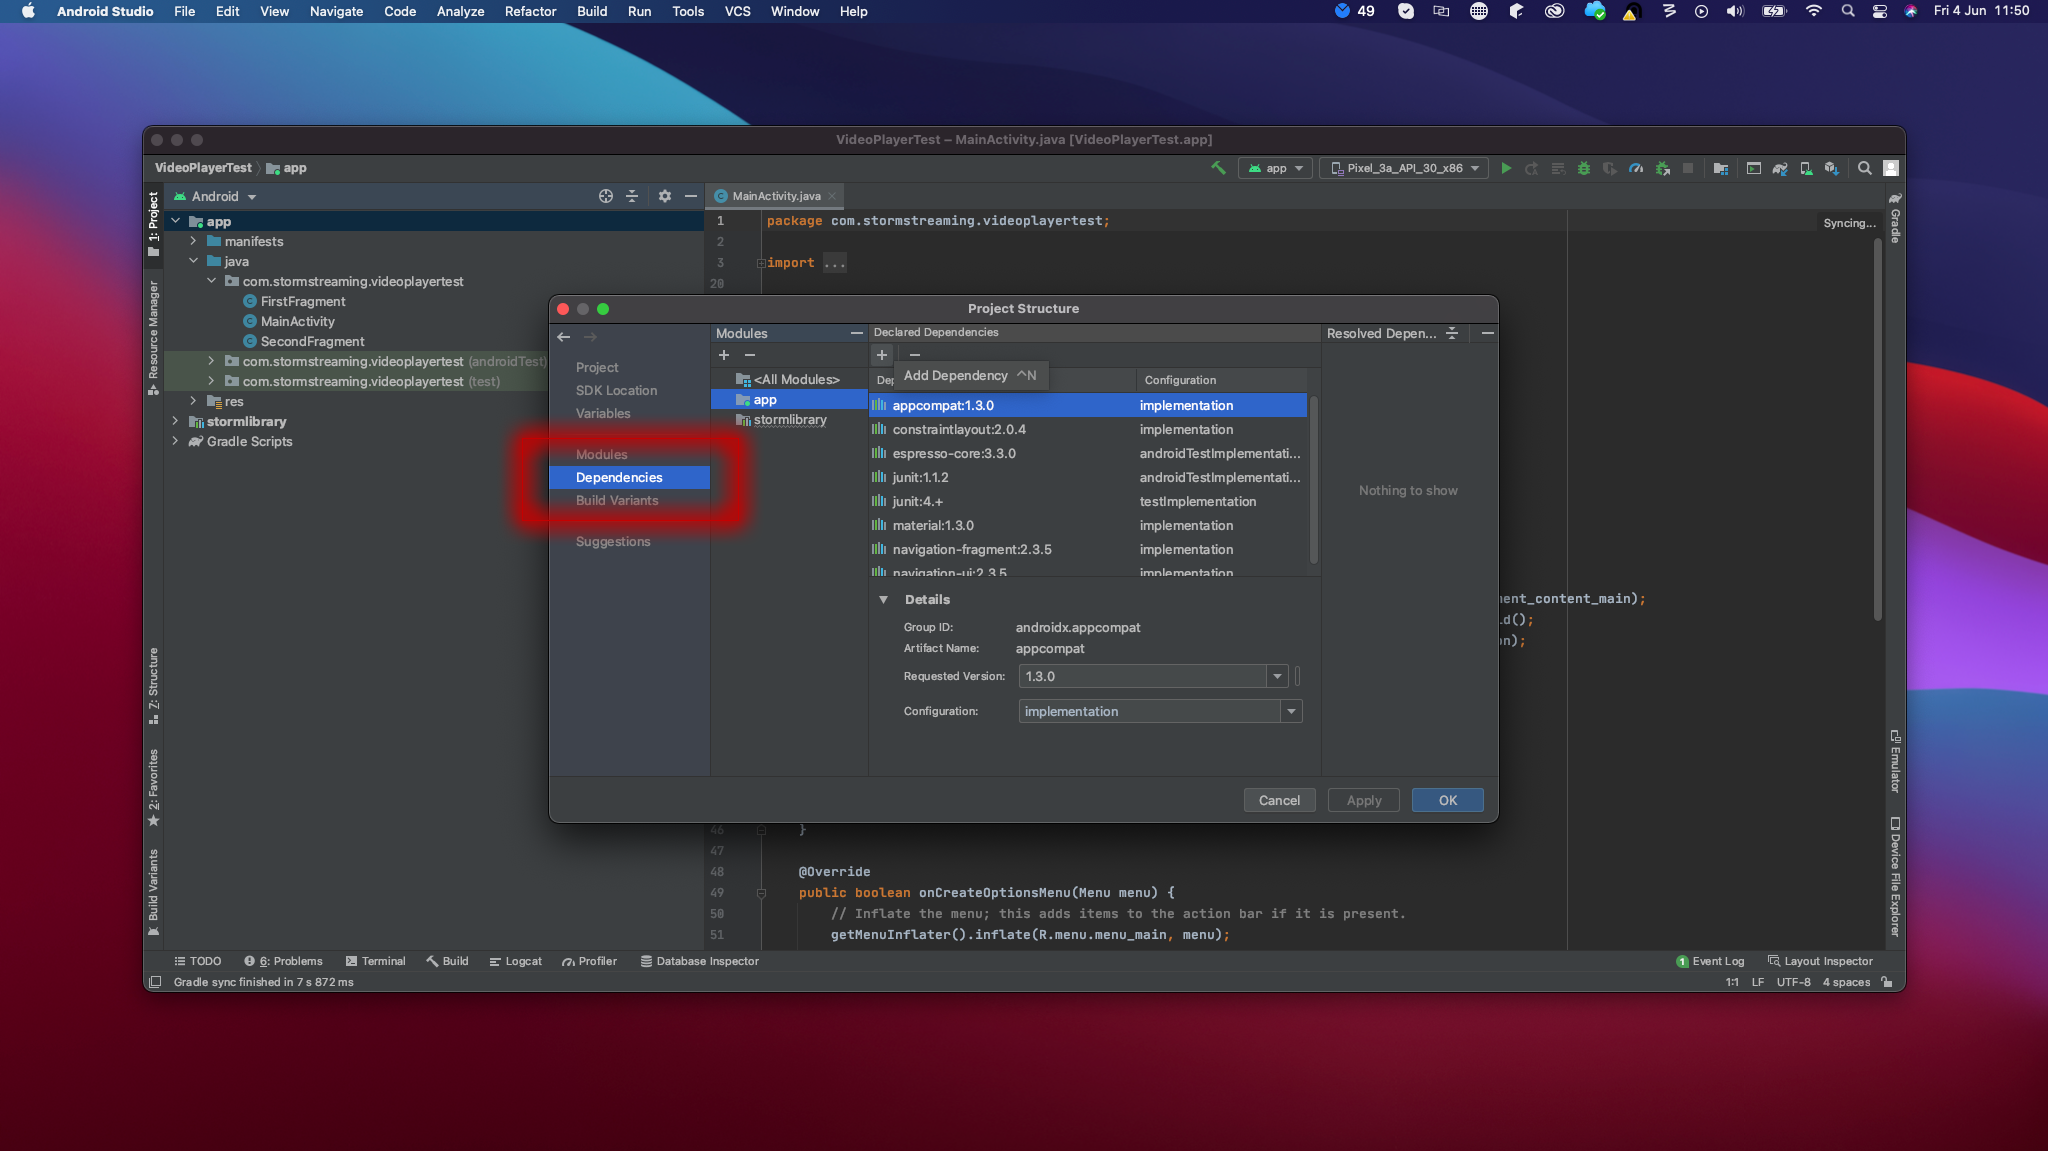Remove selected dependency minus icon
Viewport: 2048px width, 1151px height.
tap(914, 355)
